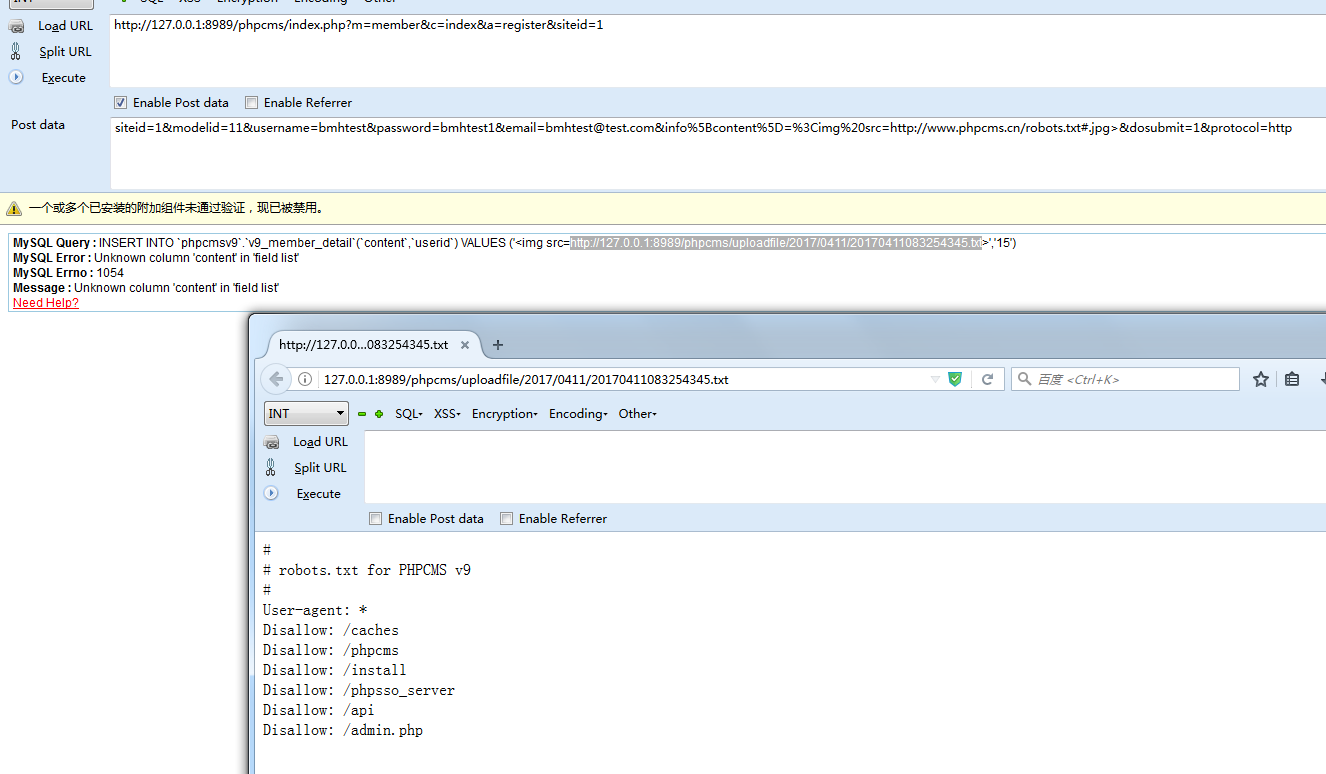Image resolution: width=1326 pixels, height=774 pixels.
Task: Open Other menu in front HackBar
Action: click(638, 414)
